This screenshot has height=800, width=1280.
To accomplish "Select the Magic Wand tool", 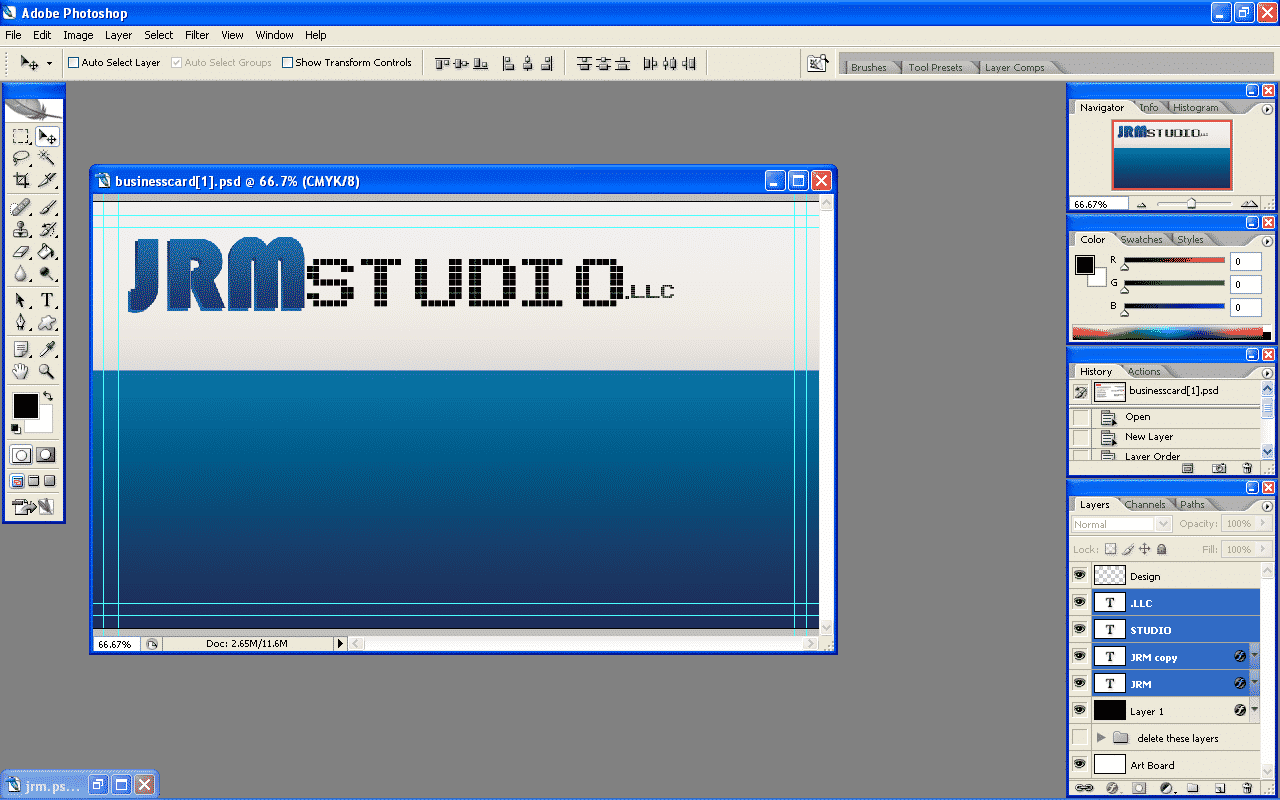I will 46,159.
